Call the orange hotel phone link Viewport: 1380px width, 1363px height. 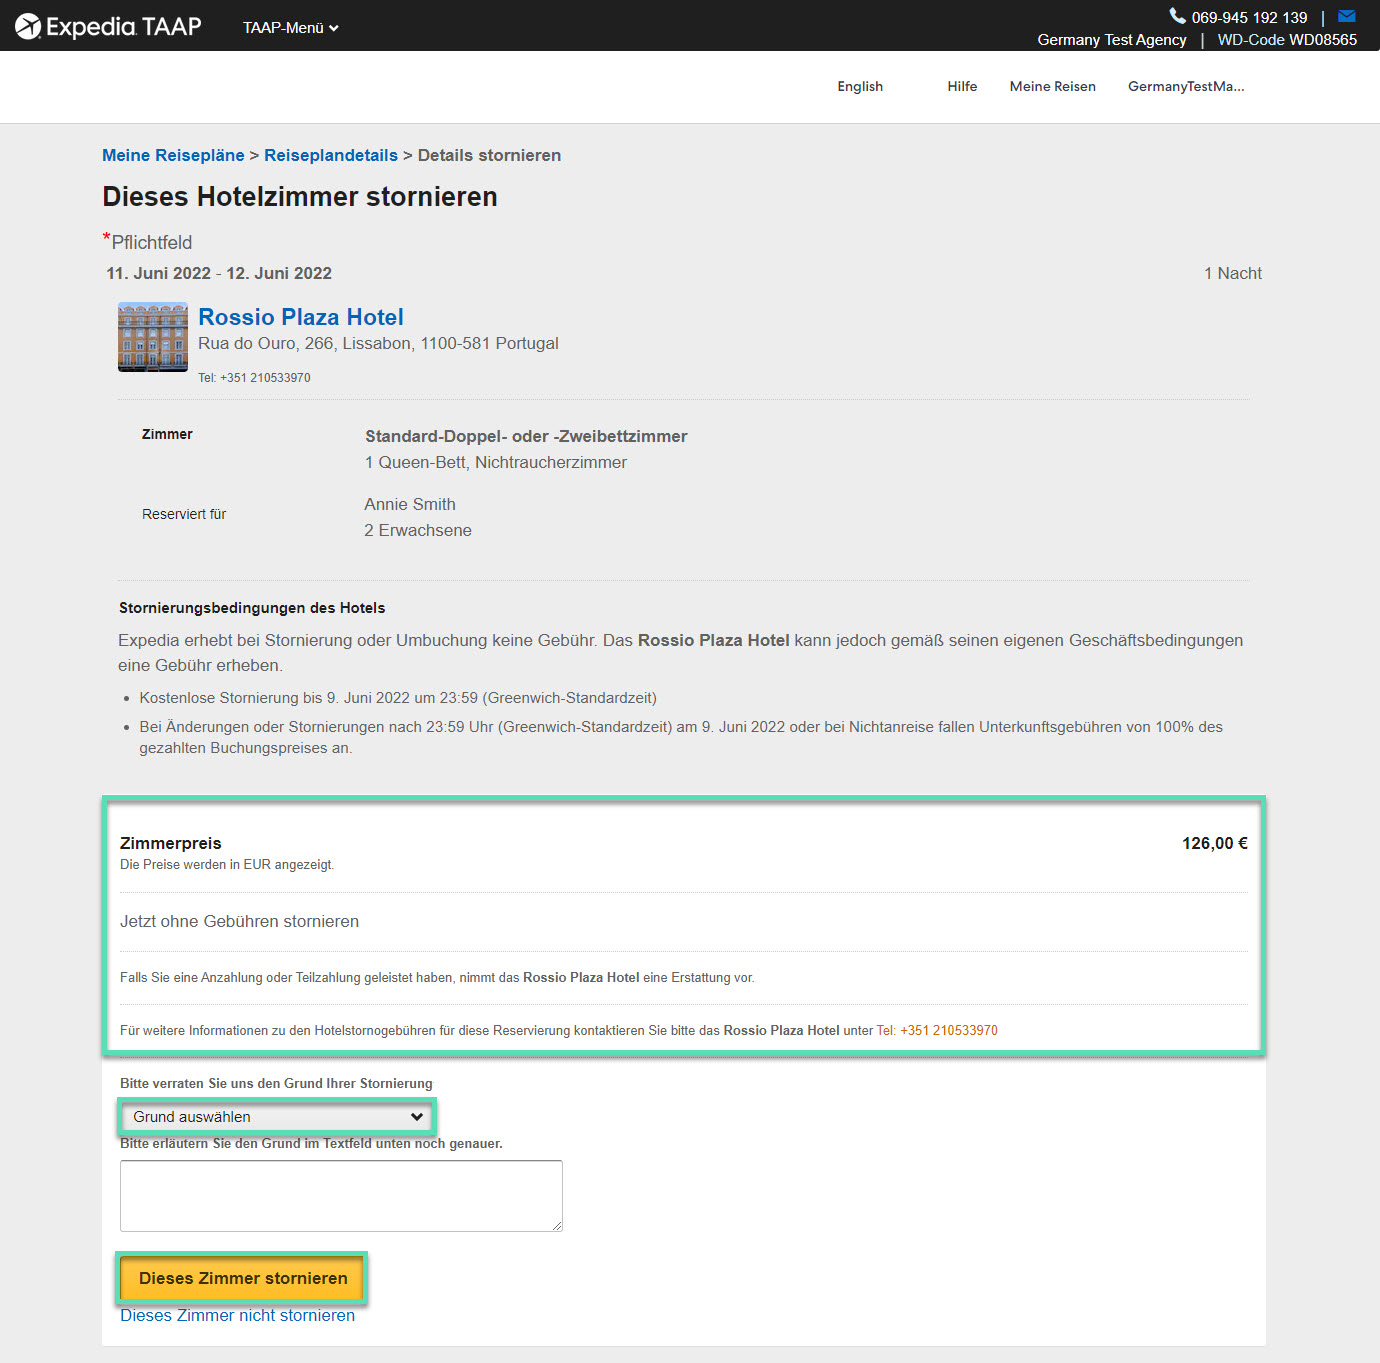pos(937,1031)
